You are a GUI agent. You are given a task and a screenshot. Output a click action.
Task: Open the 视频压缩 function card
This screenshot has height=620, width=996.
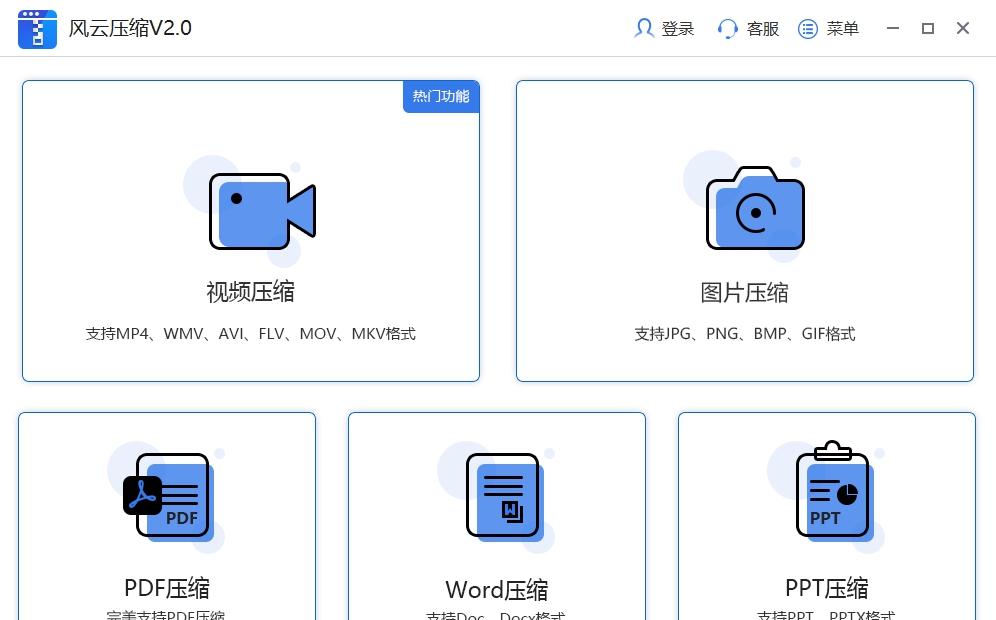click(x=250, y=230)
